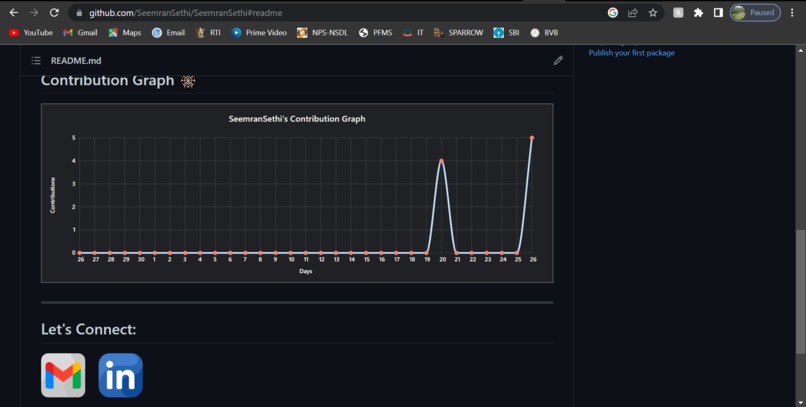806x407 pixels.
Task: Open the Gmail bookmark
Action: (x=80, y=32)
